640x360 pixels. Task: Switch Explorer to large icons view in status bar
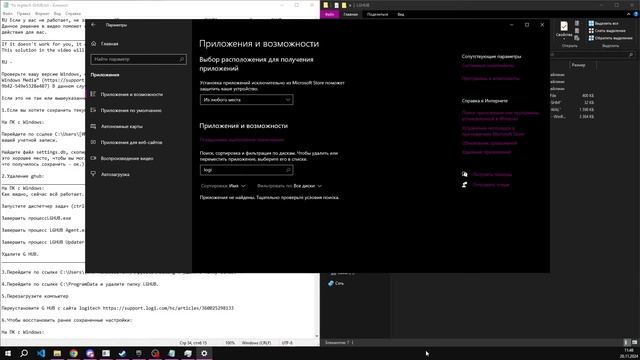coord(634,342)
